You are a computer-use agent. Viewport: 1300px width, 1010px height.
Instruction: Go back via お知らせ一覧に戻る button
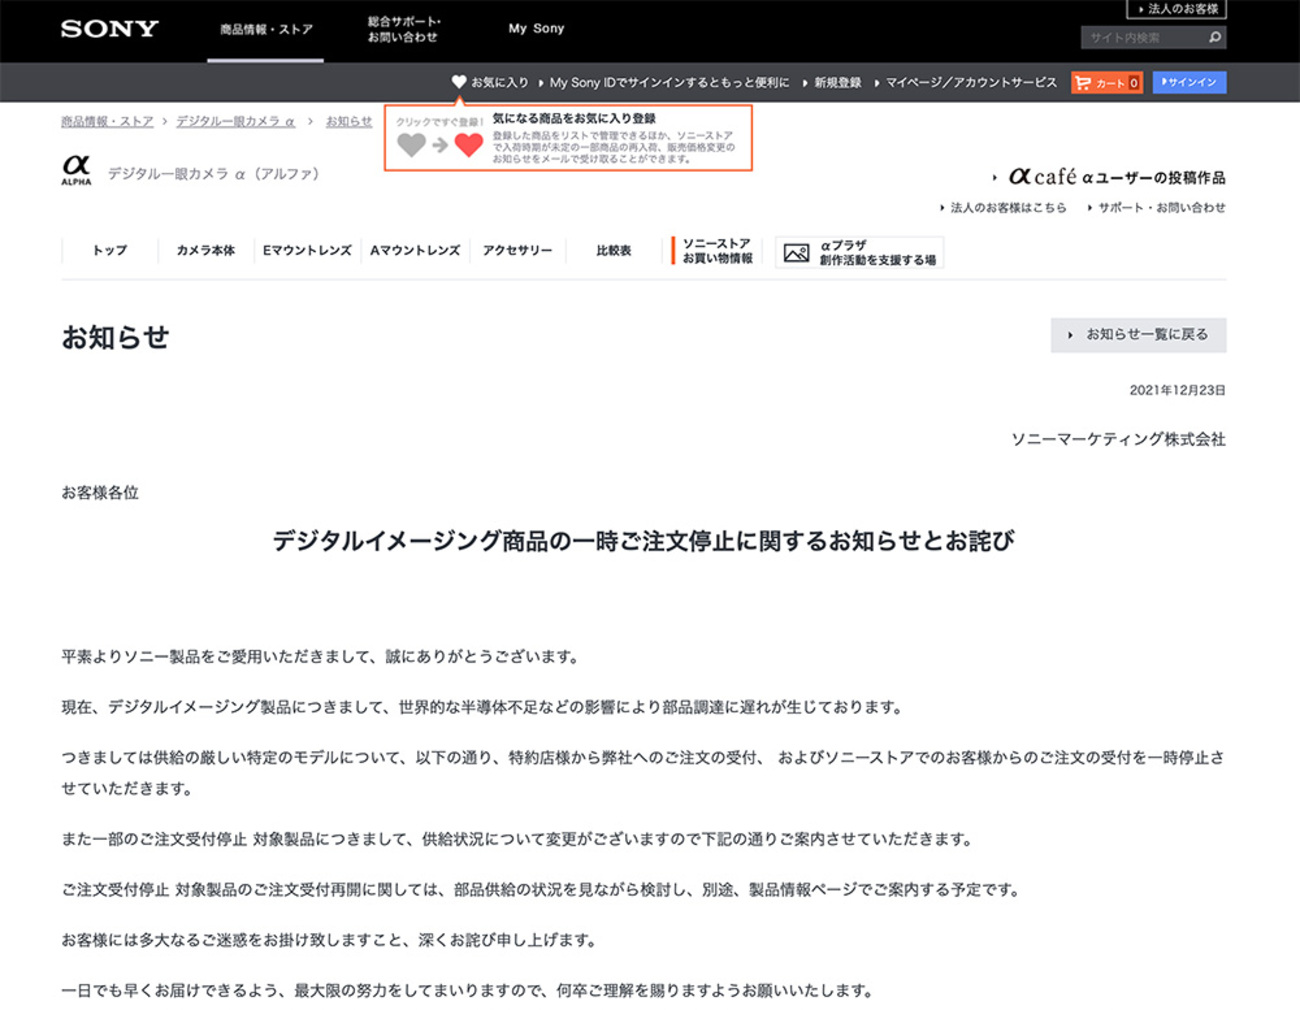(1138, 335)
